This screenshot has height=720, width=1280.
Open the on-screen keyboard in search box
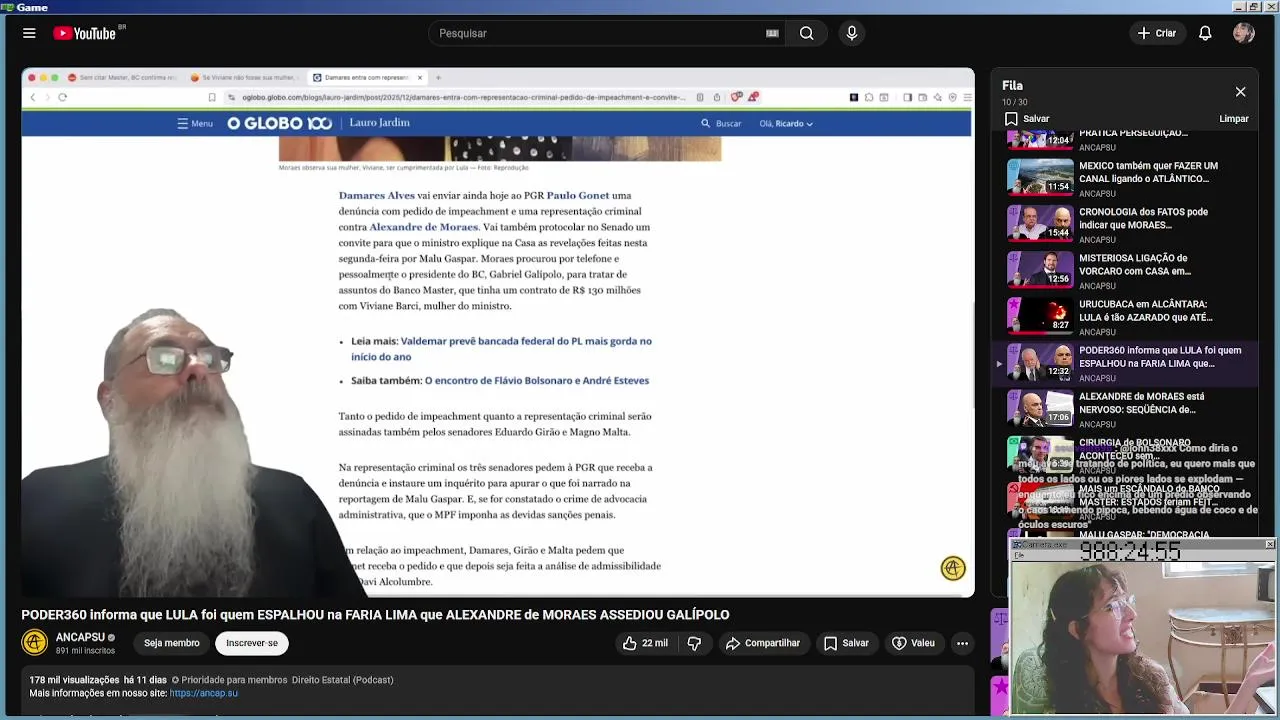pos(772,33)
